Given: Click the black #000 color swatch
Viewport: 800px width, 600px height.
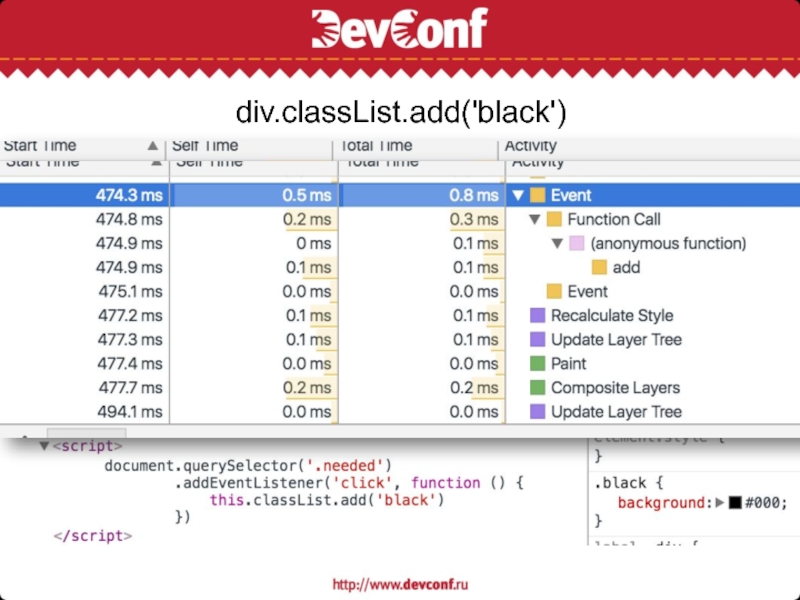Looking at the screenshot, I should click(x=735, y=503).
